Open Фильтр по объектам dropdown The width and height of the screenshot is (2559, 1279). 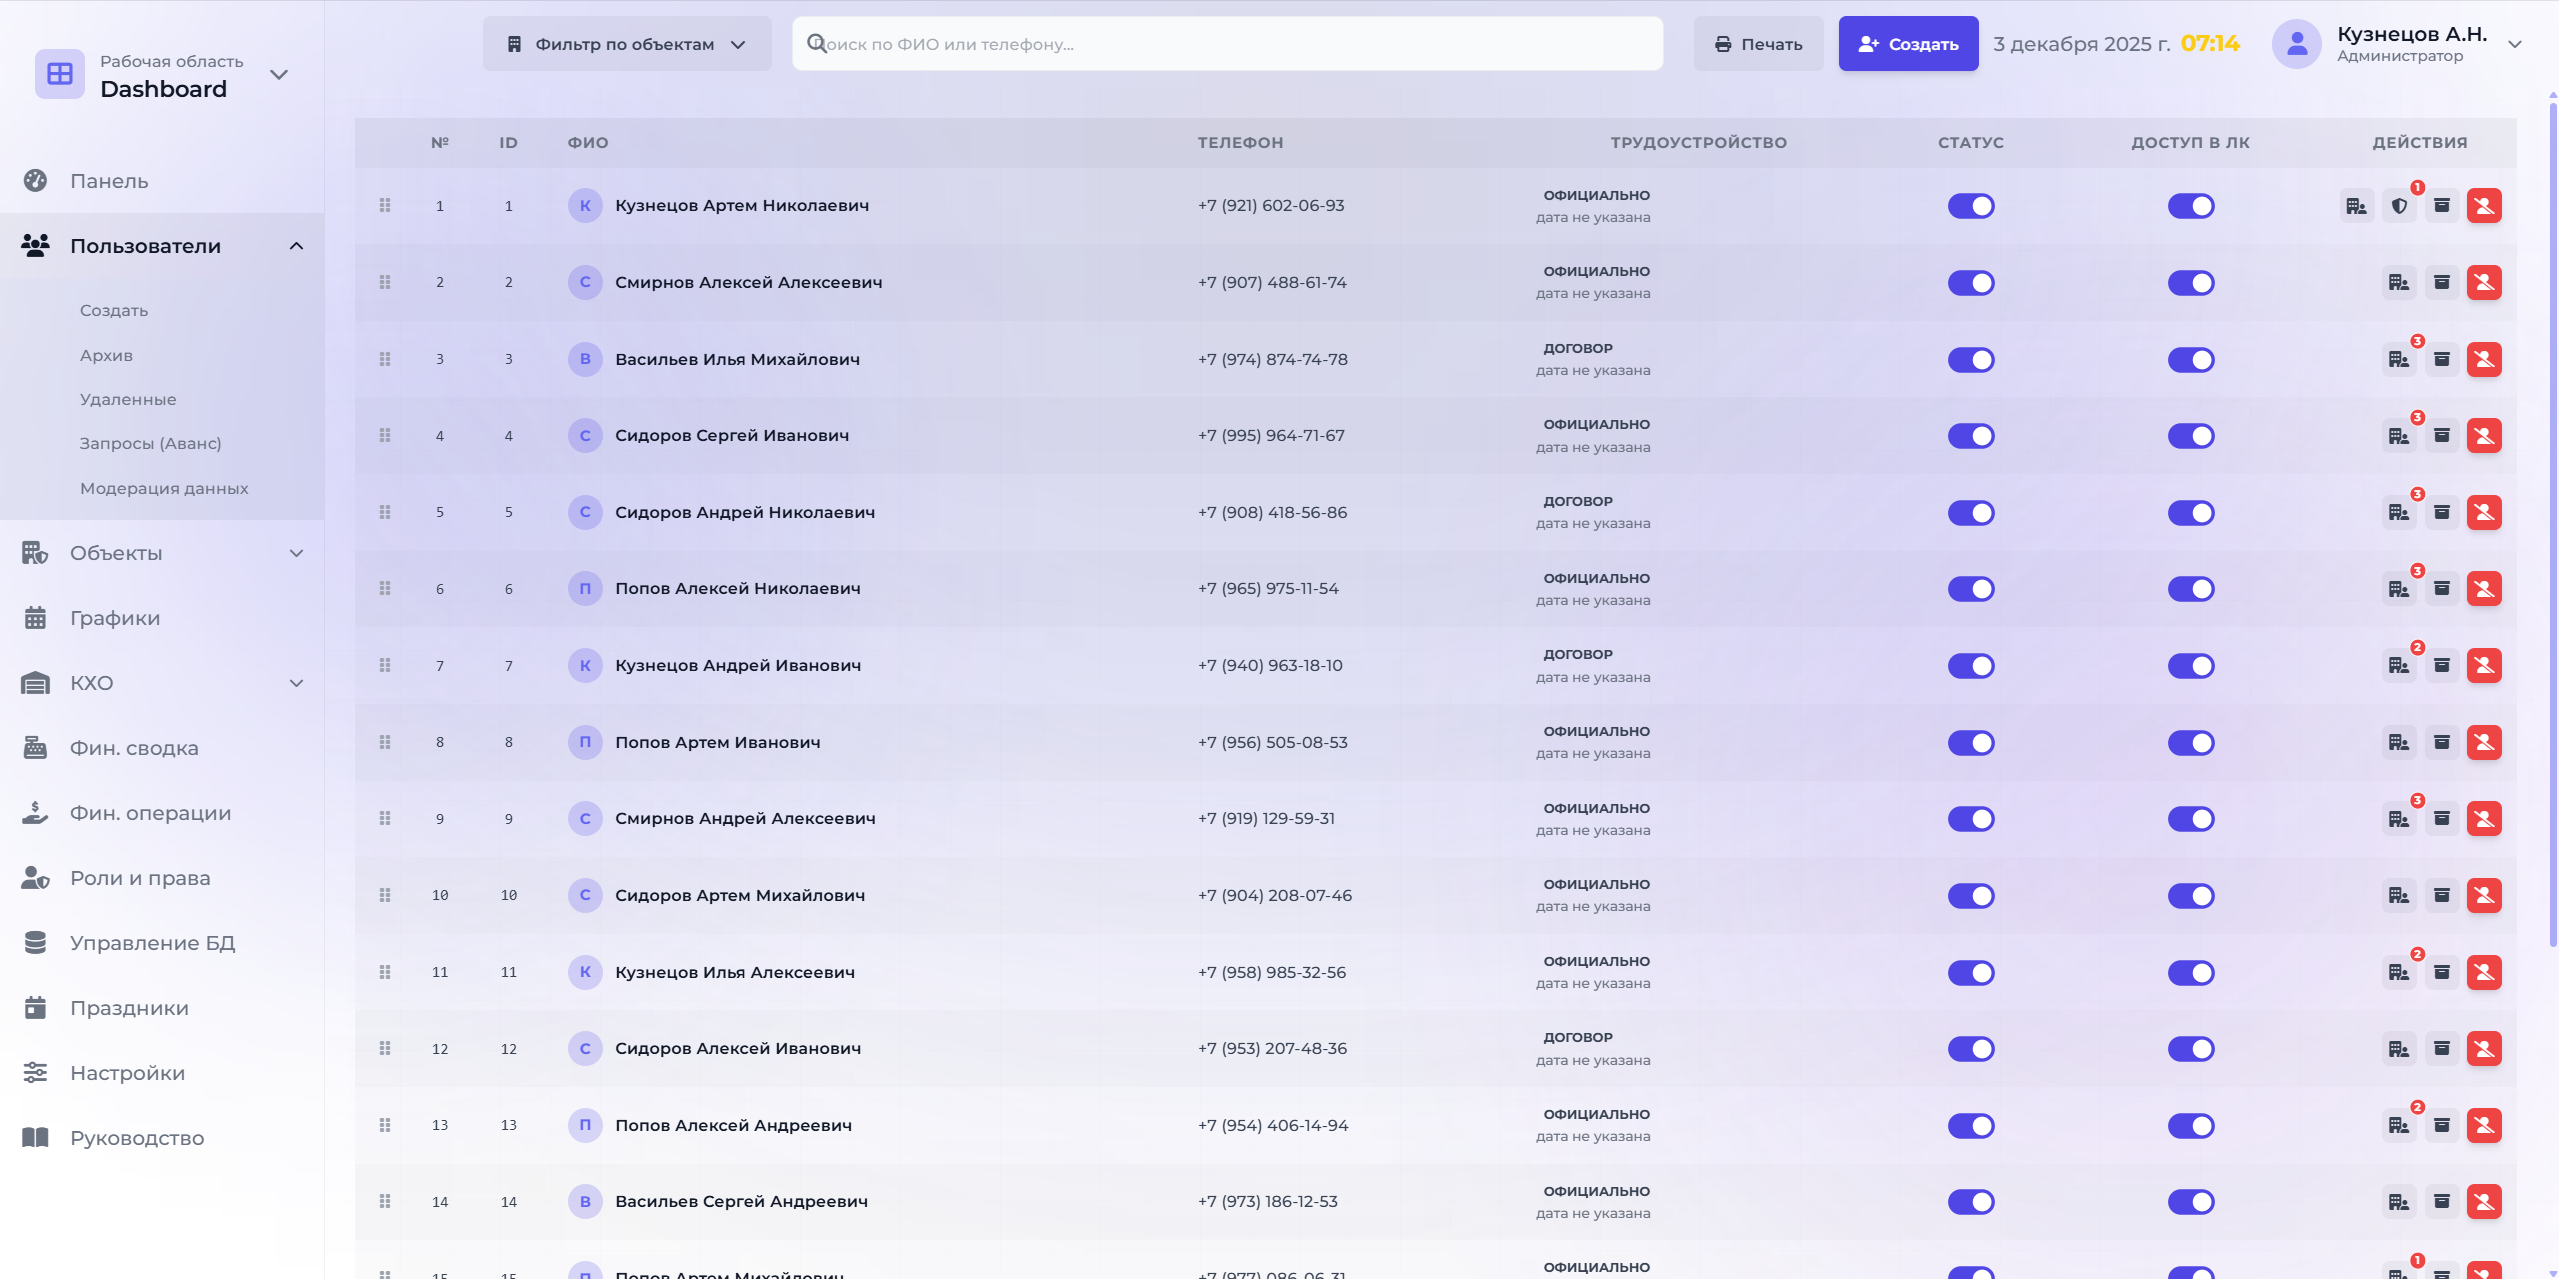coord(627,44)
